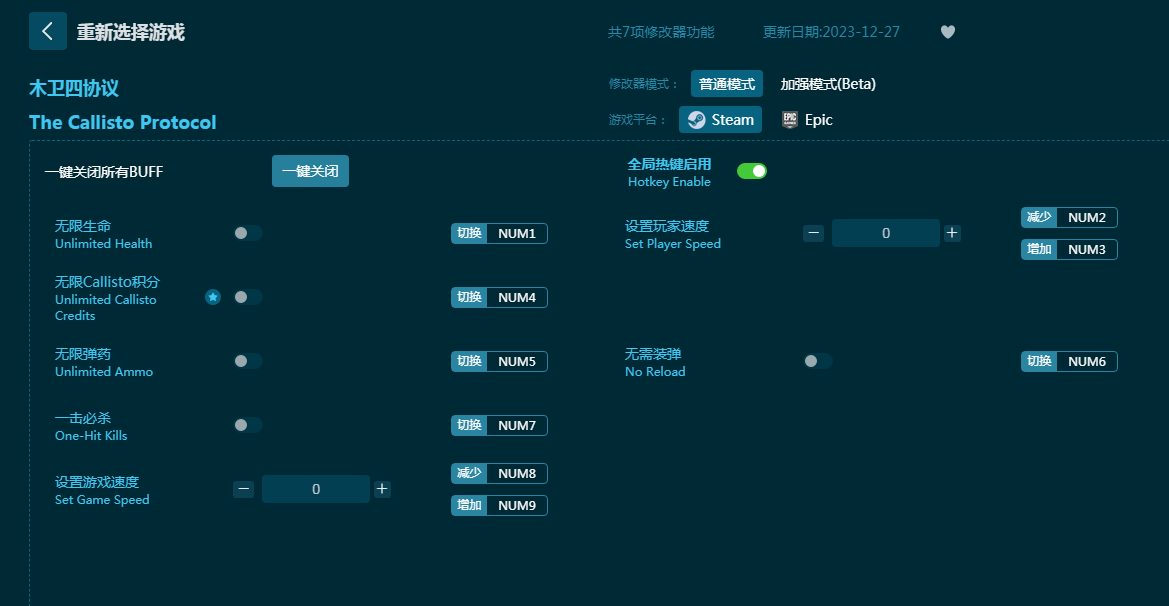Click the player speed value field
This screenshot has width=1169, height=606.
tap(886, 233)
